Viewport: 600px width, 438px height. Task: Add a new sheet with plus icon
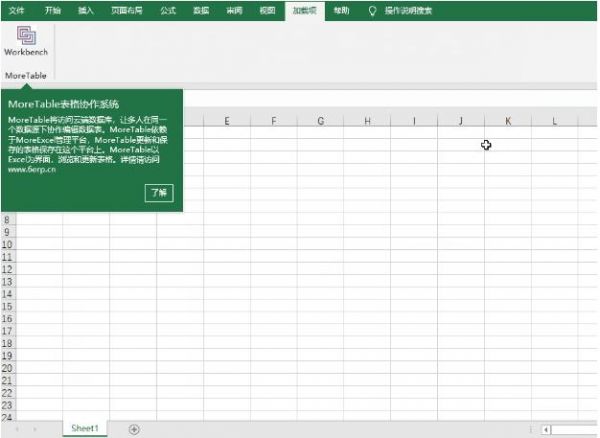(134, 429)
